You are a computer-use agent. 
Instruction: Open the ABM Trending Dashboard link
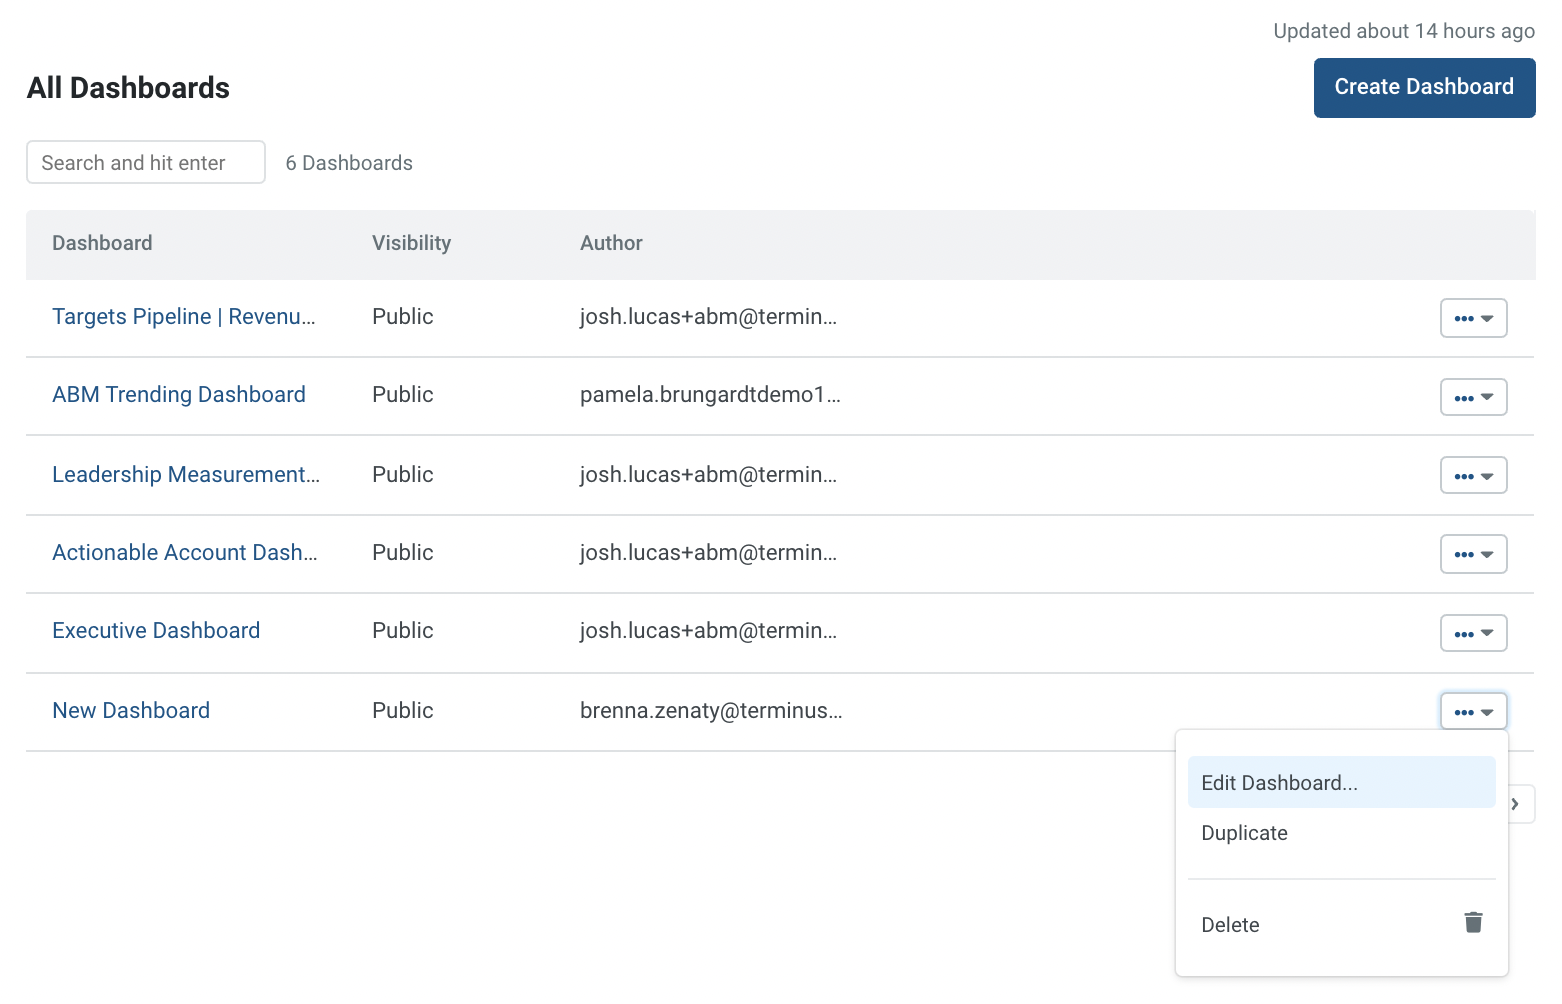pos(179,395)
